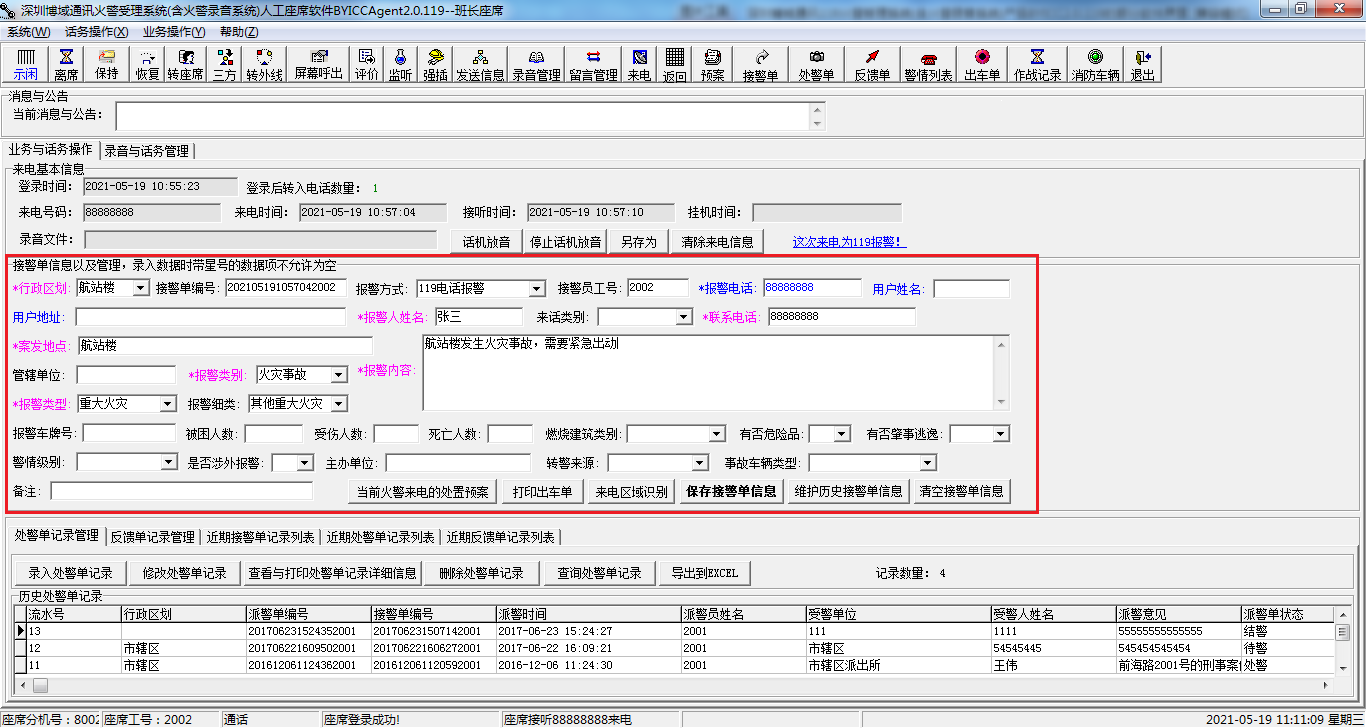Expand the 事故车辆类型 dropdown
Viewport: 1366px width, 728px height.
coord(928,463)
